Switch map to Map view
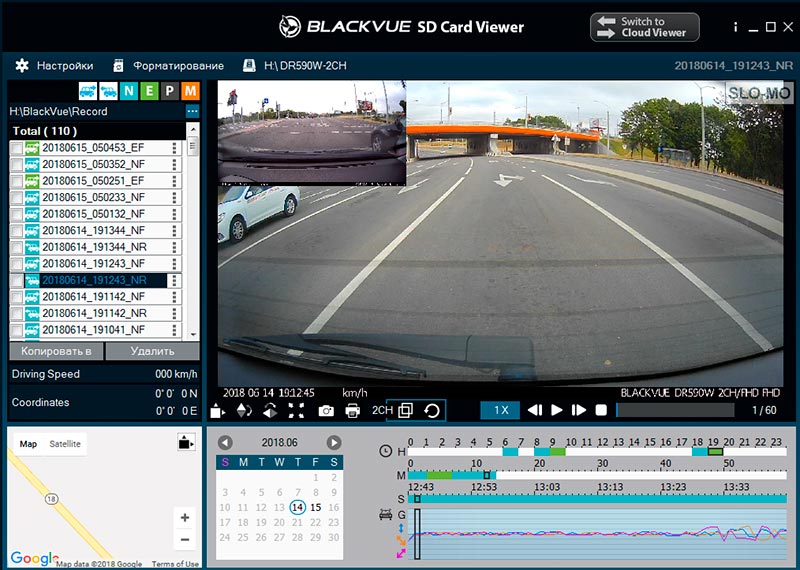Image resolution: width=800 pixels, height=570 pixels. [28, 443]
